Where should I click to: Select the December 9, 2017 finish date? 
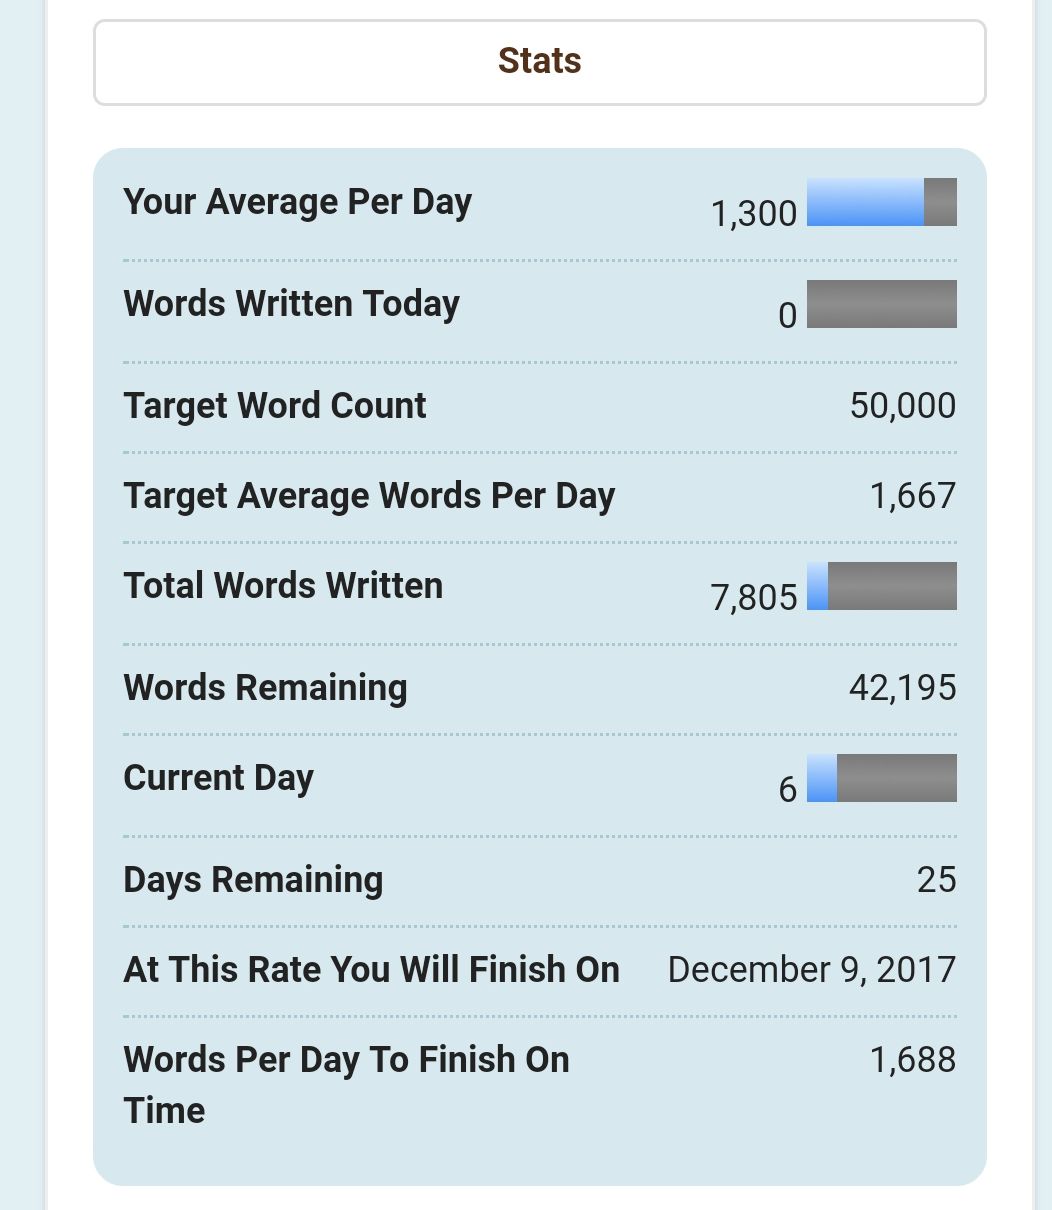[812, 970]
